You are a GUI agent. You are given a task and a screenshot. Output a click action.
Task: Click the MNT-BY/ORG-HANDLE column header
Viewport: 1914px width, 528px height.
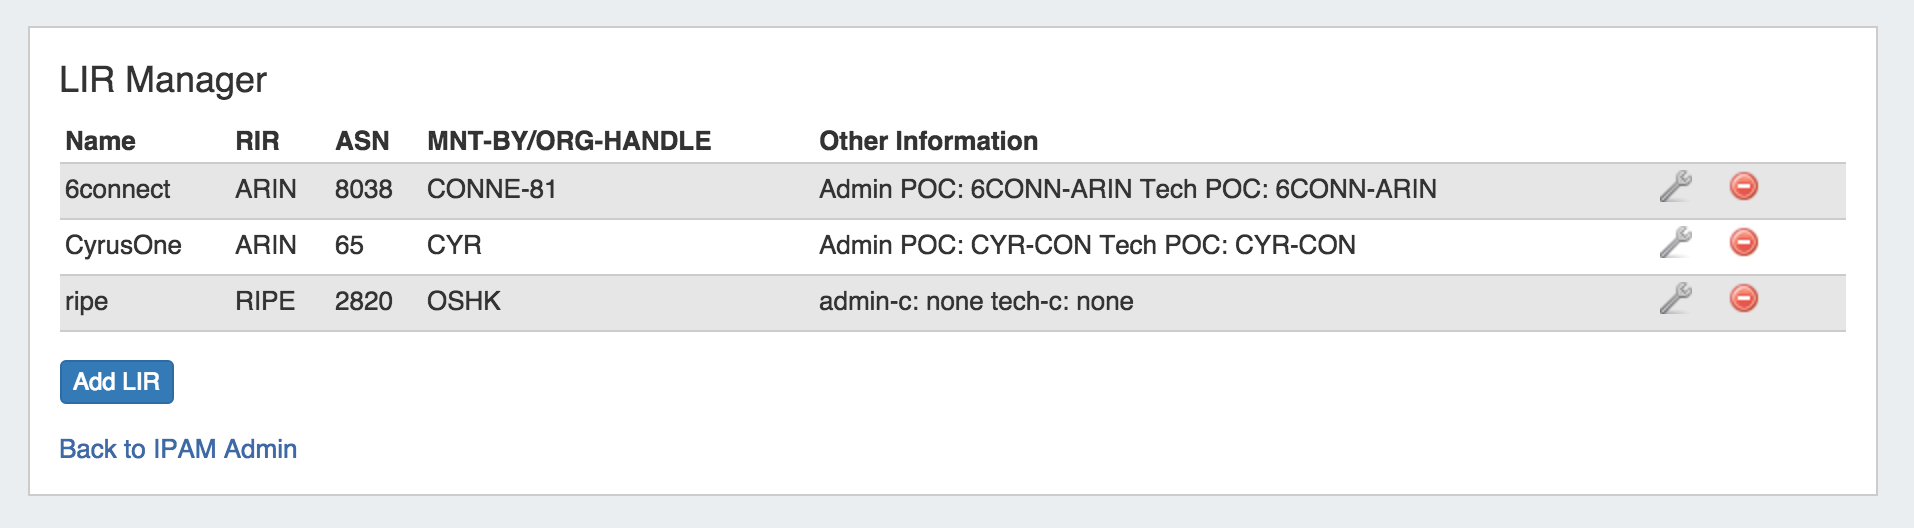[x=569, y=141]
